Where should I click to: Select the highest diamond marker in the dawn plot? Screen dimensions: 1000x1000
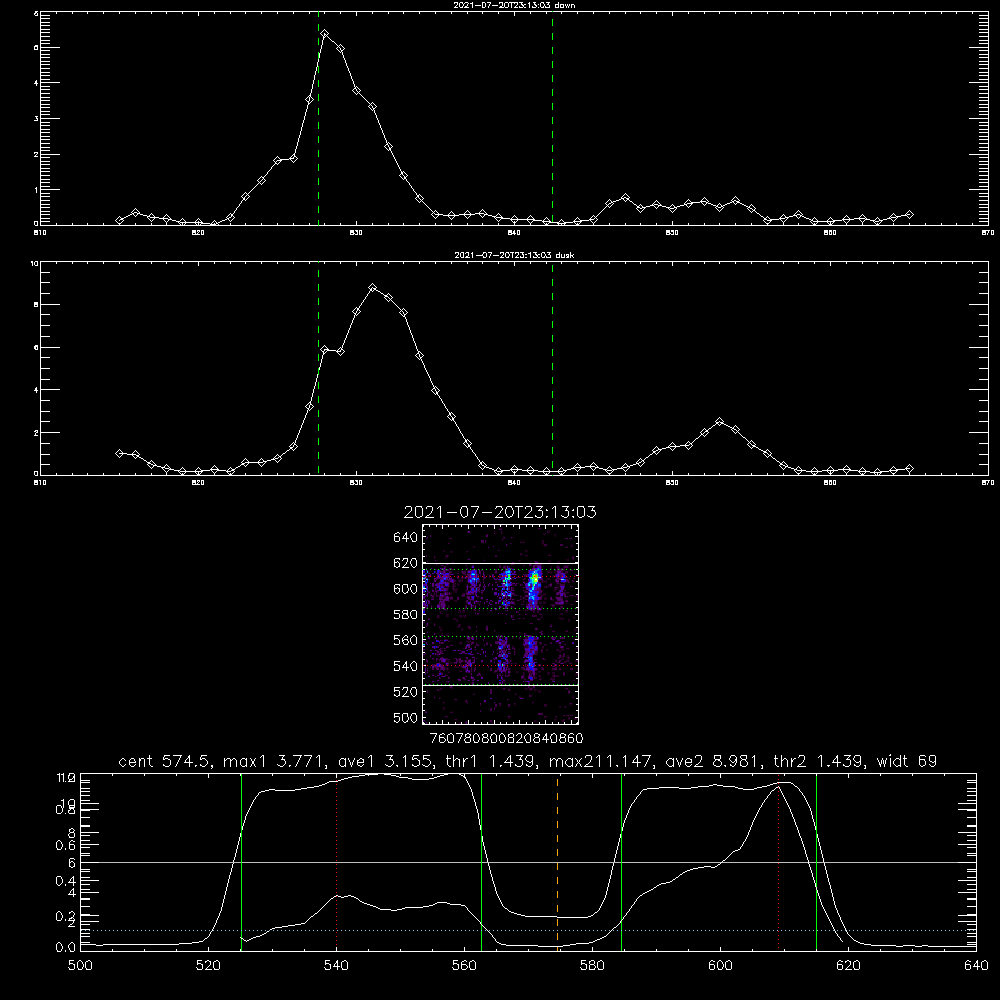tap(325, 33)
